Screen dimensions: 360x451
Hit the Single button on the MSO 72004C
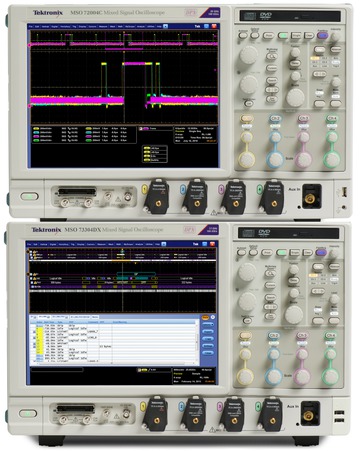tap(296, 35)
